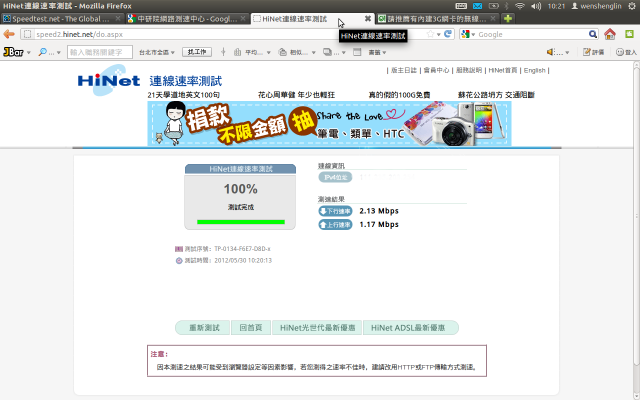Open the 台北市全區 region dropdown
Image resolution: width=640 pixels, height=400 pixels.
157,52
